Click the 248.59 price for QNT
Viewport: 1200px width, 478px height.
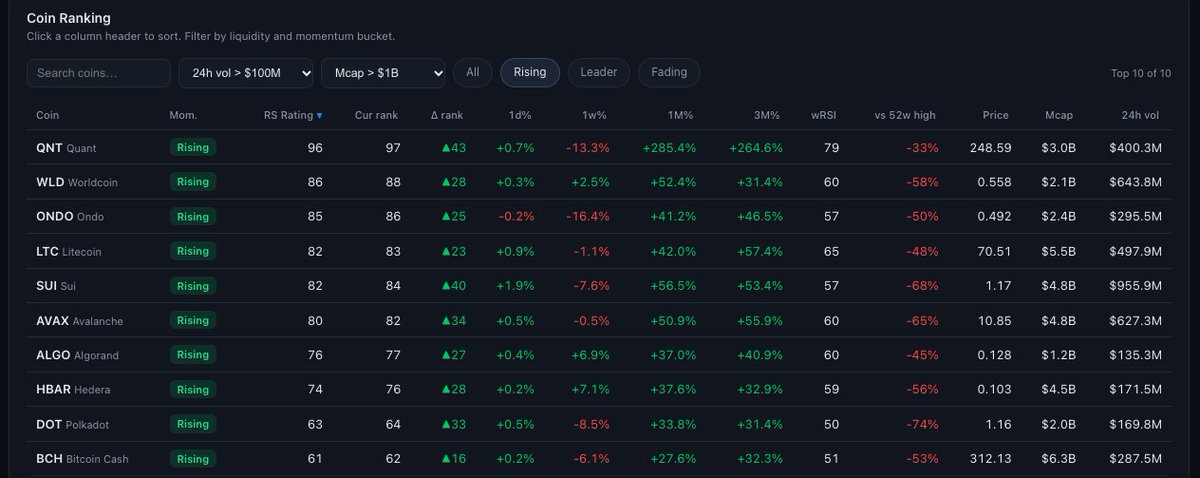[991, 148]
